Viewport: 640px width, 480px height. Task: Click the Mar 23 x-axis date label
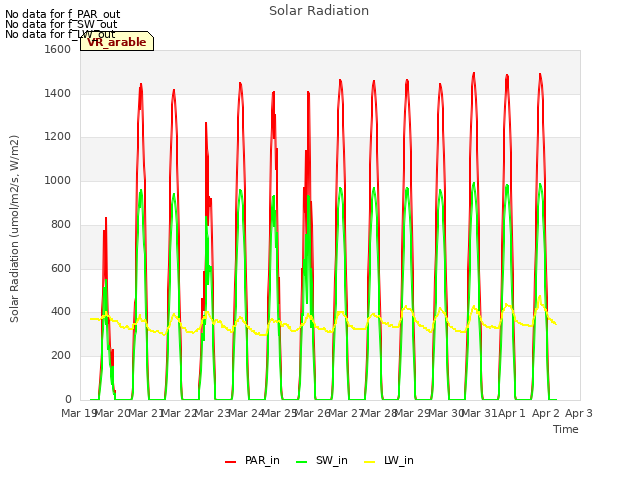tap(212, 413)
